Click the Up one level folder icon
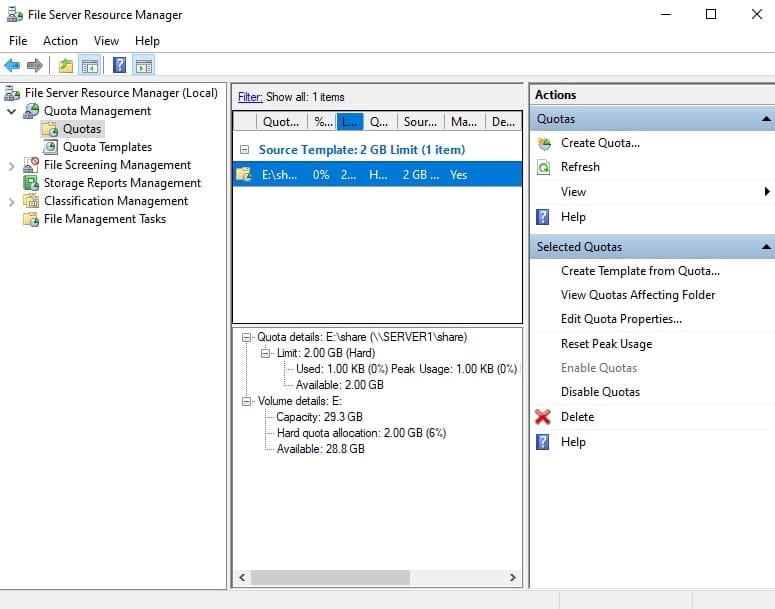This screenshot has width=775, height=609. (x=66, y=65)
